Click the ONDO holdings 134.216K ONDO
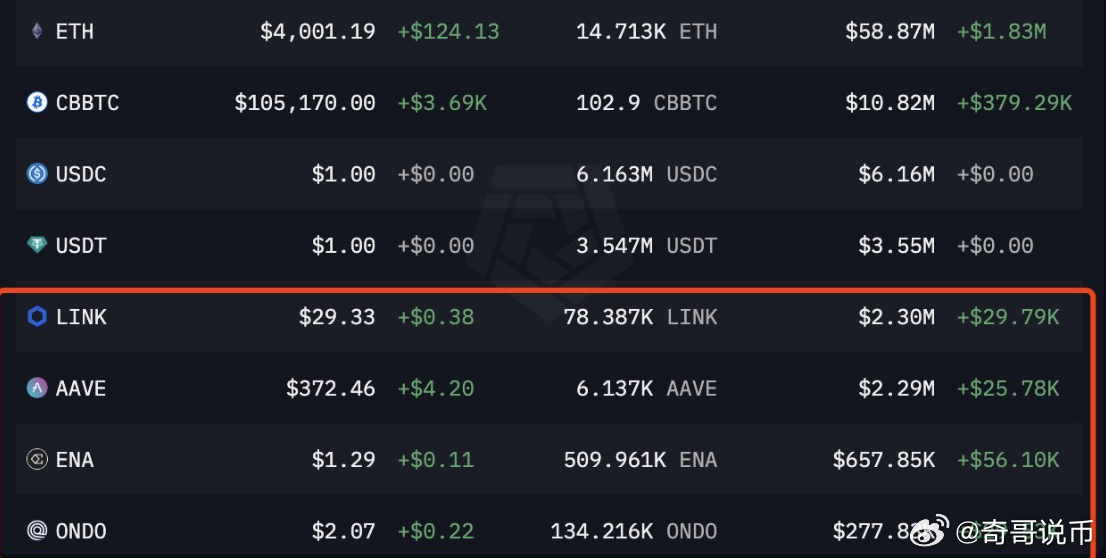Viewport: 1106px width, 558px height. (633, 531)
